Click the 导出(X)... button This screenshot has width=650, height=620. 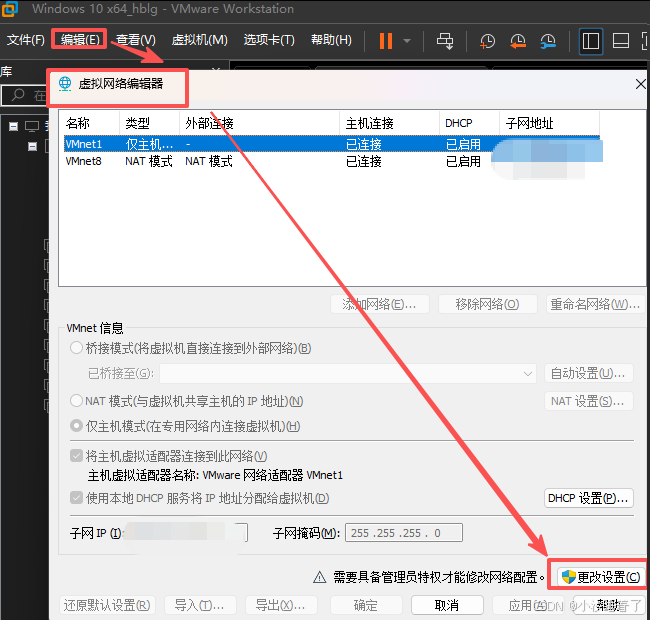point(281,605)
